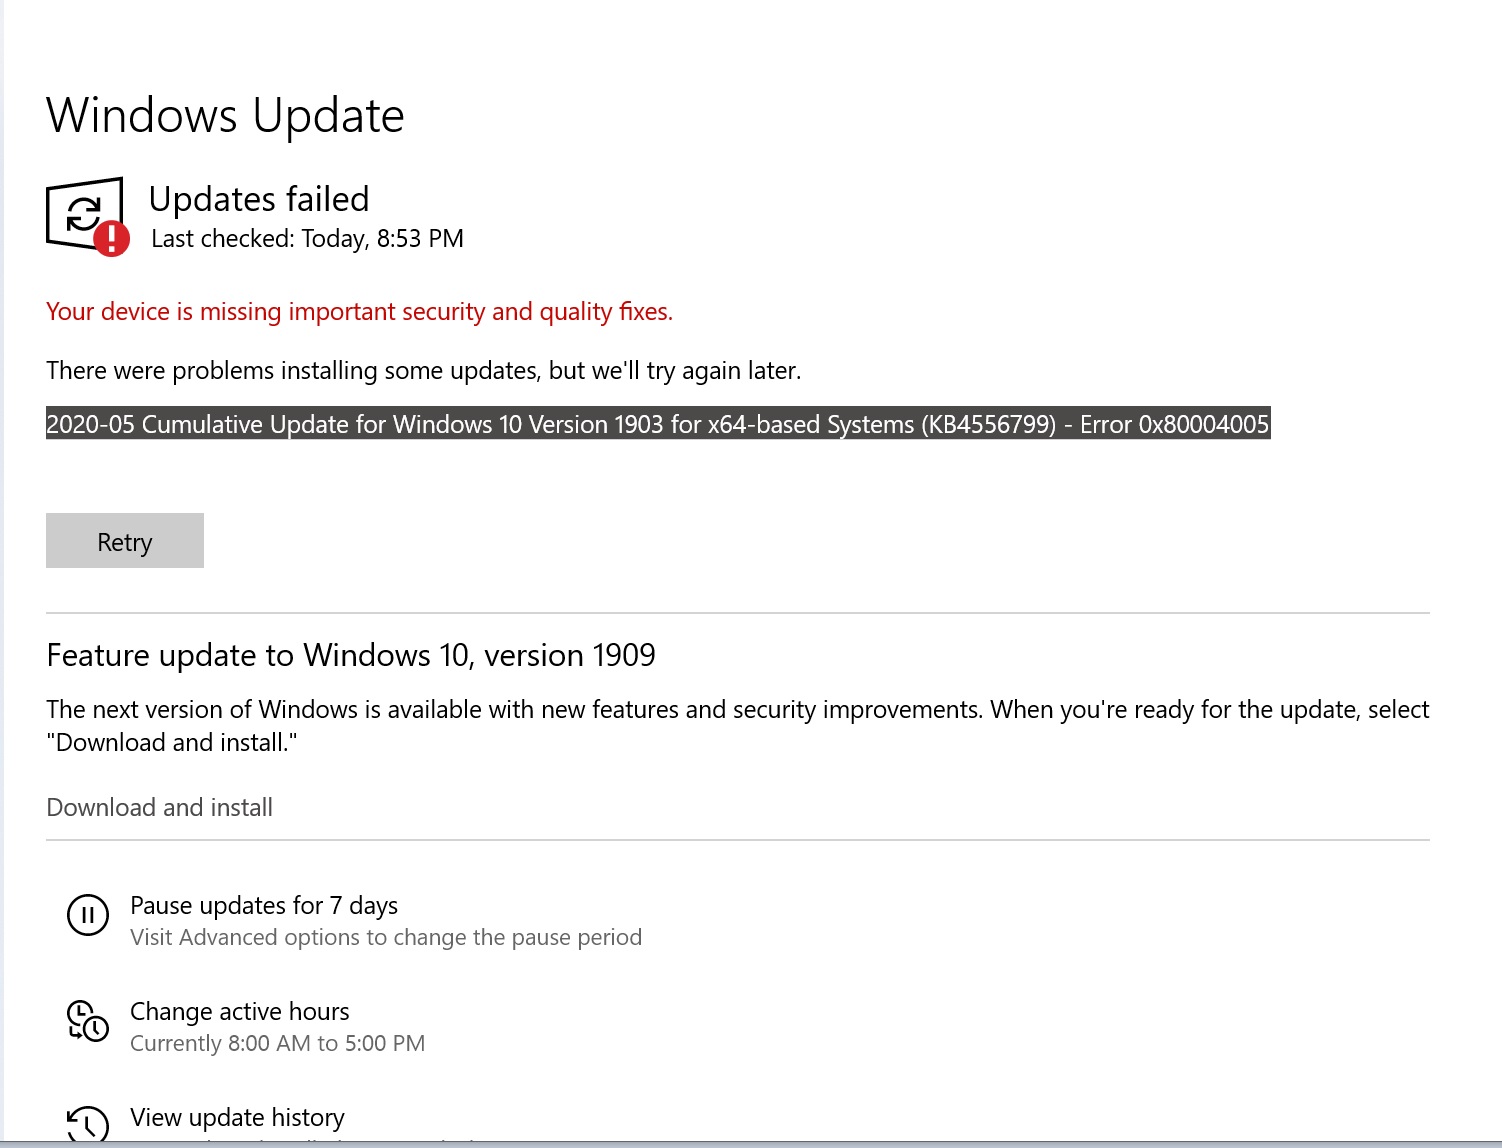Click 'Currently 8:00 AM to 5:00 PM' text

pyautogui.click(x=278, y=1043)
